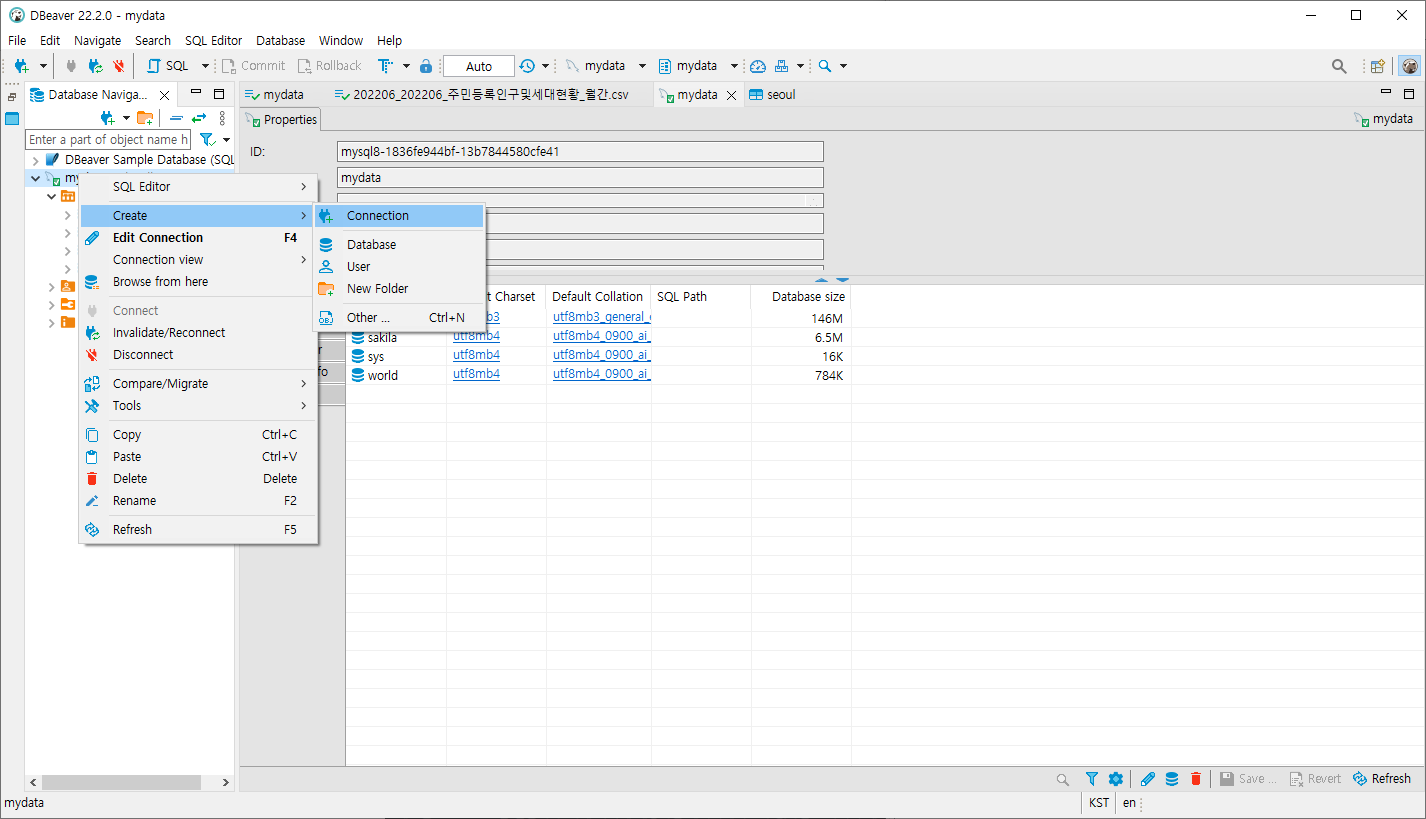Click the bottom toolbar edit pencil icon

point(1148,779)
